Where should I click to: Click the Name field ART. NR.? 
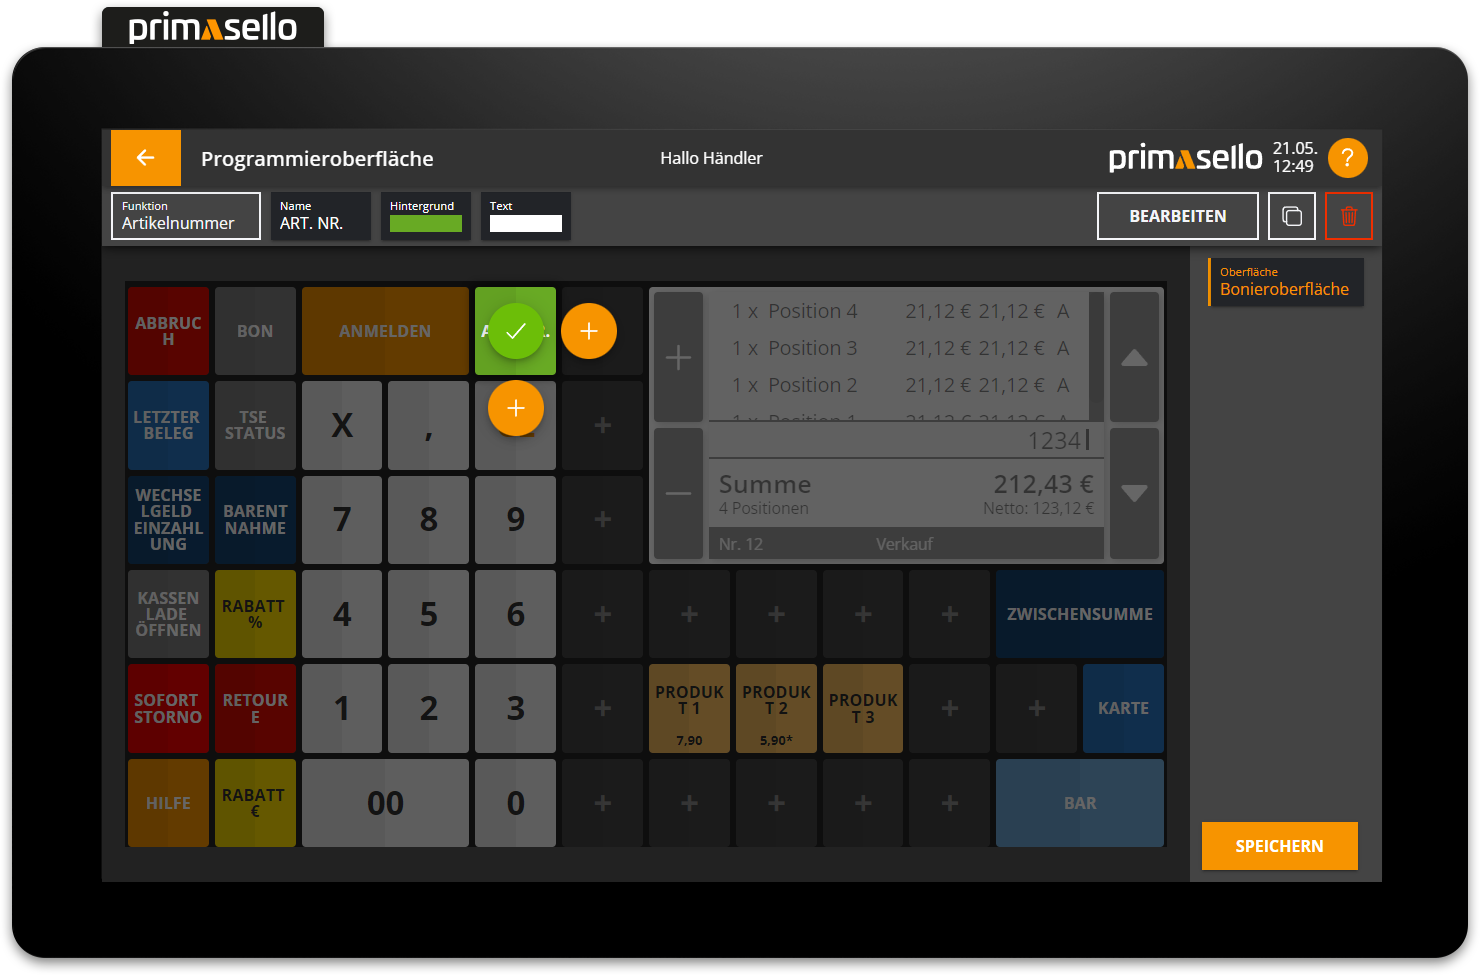click(320, 216)
